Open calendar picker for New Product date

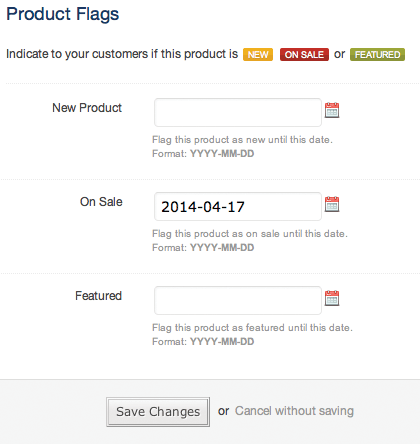click(x=332, y=110)
